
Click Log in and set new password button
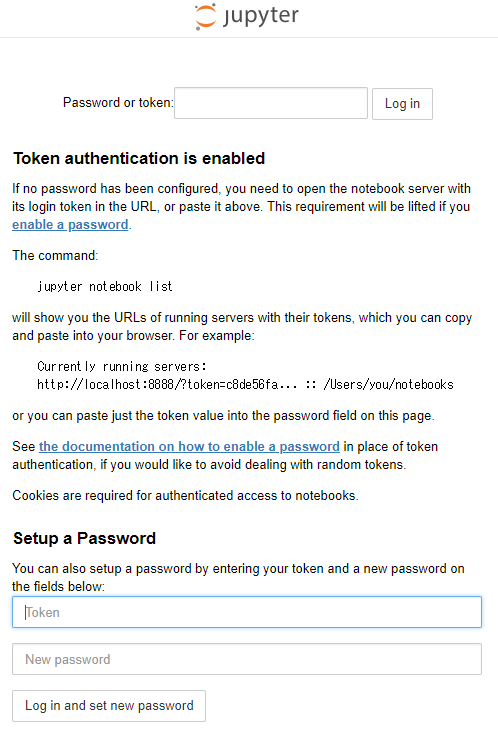[109, 706]
